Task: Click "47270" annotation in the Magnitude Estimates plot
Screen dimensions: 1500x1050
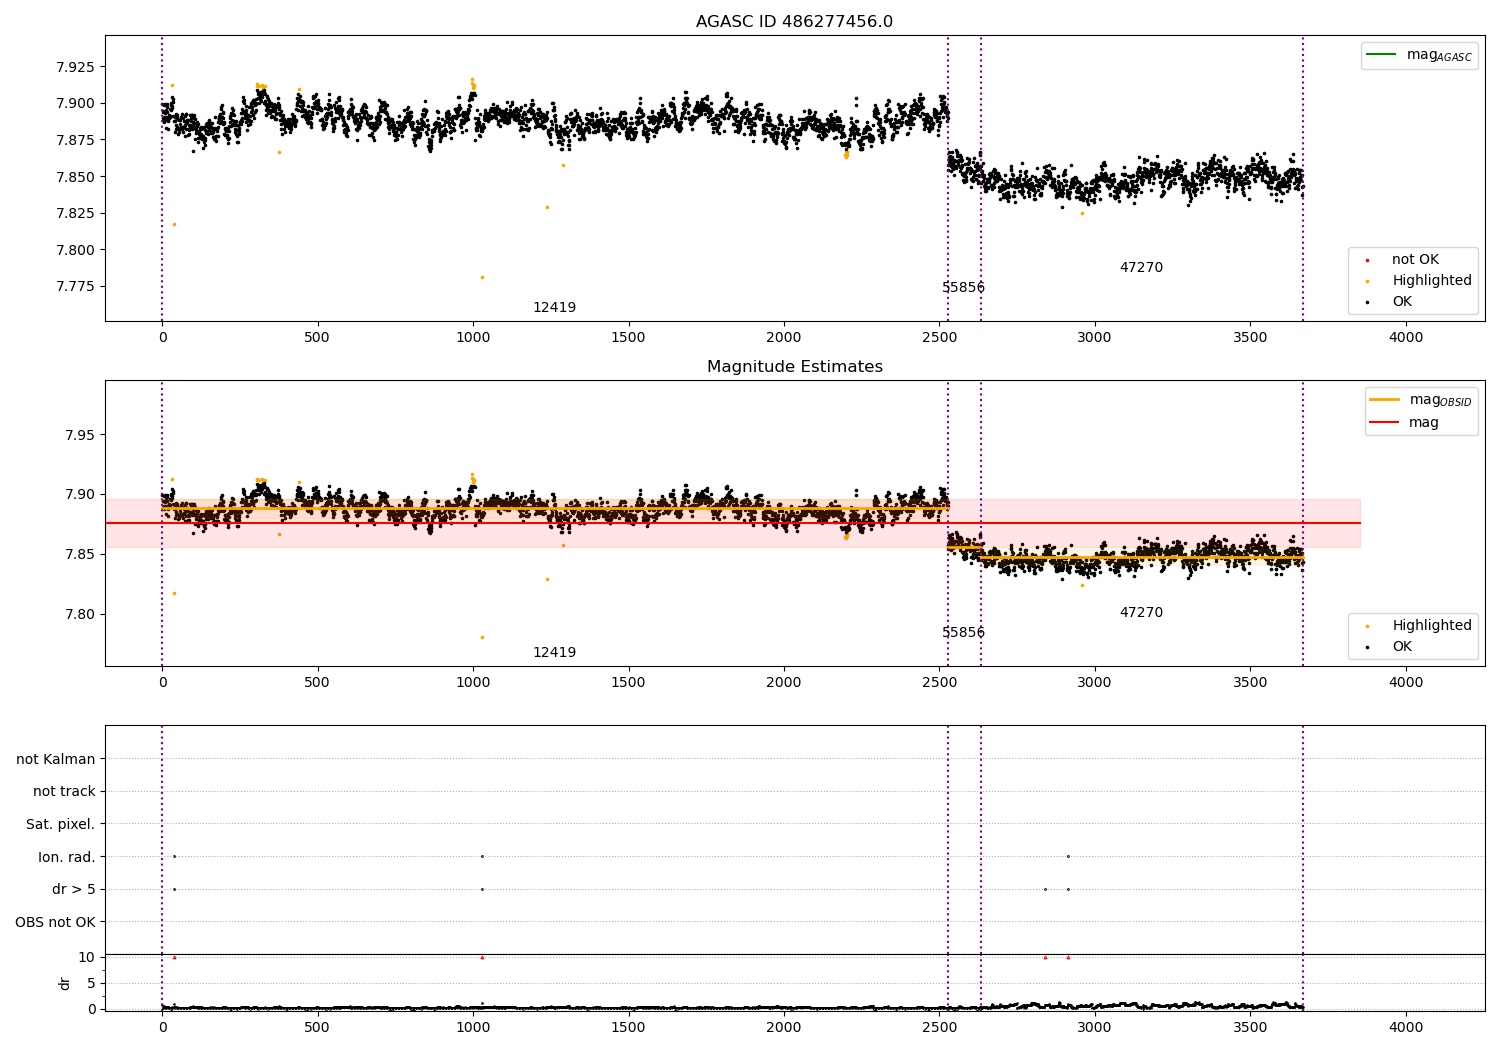Action: coord(1141,613)
